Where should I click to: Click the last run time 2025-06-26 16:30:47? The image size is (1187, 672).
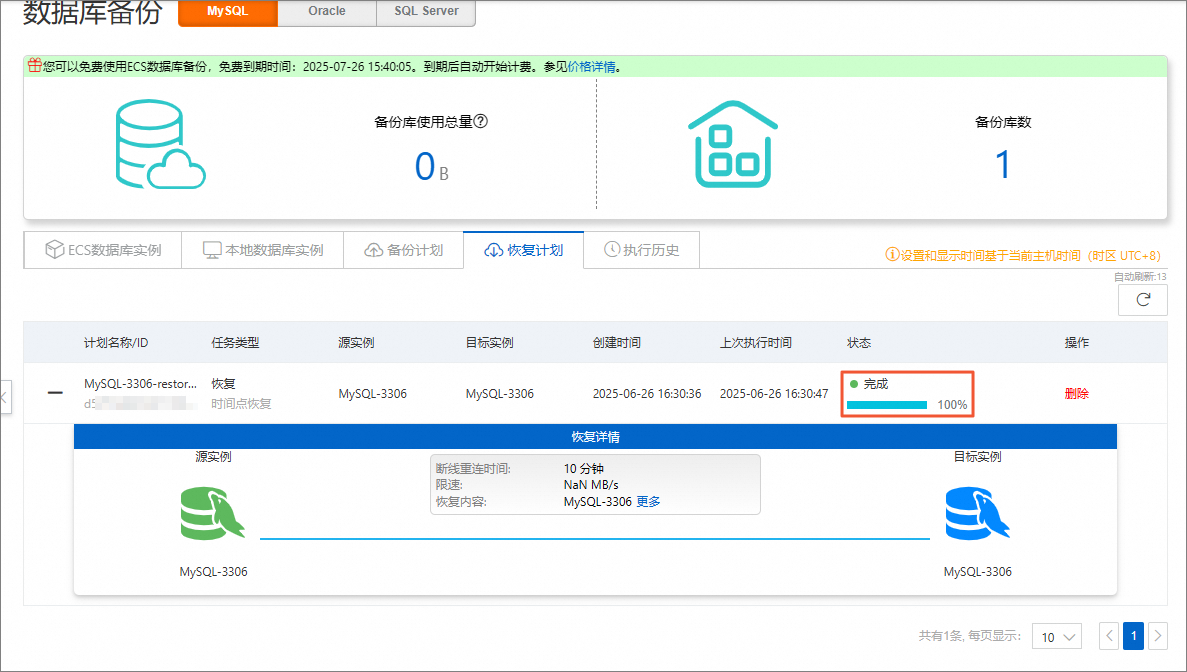[x=774, y=394]
